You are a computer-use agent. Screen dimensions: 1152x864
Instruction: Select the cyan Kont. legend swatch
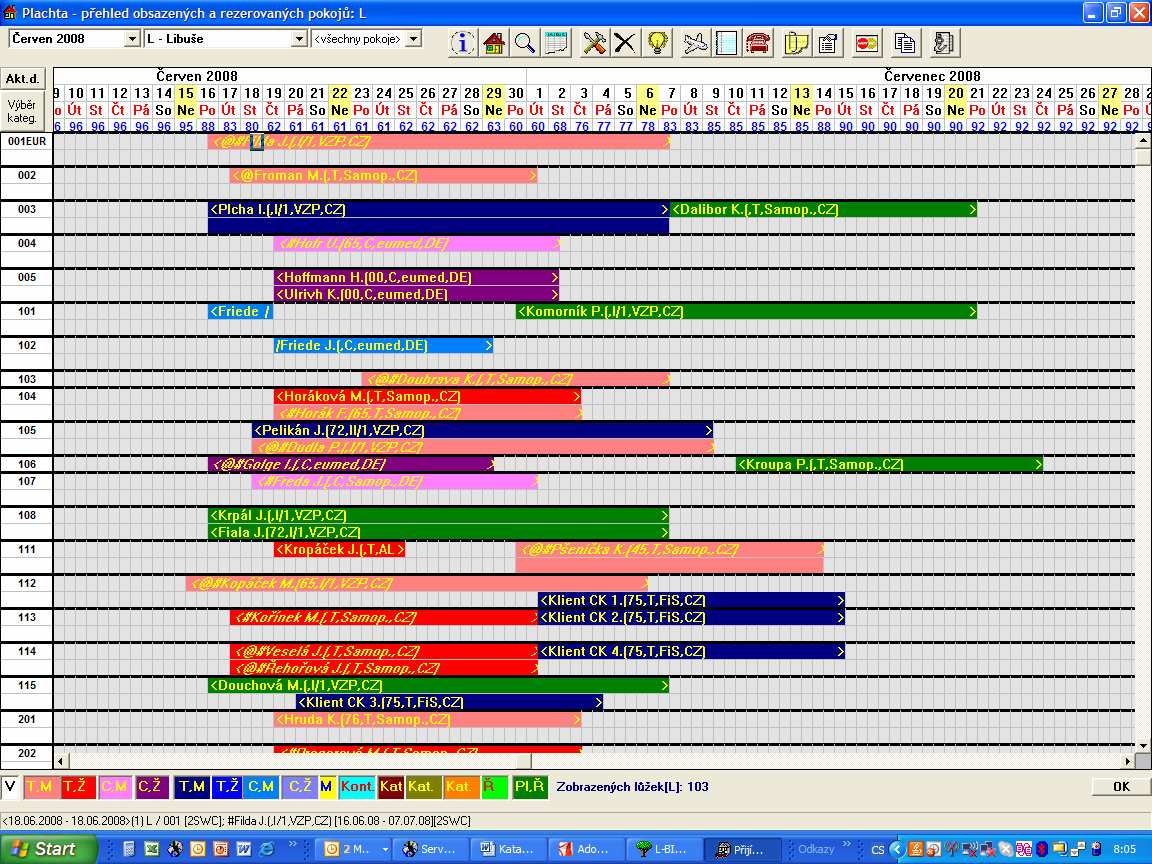pos(357,787)
